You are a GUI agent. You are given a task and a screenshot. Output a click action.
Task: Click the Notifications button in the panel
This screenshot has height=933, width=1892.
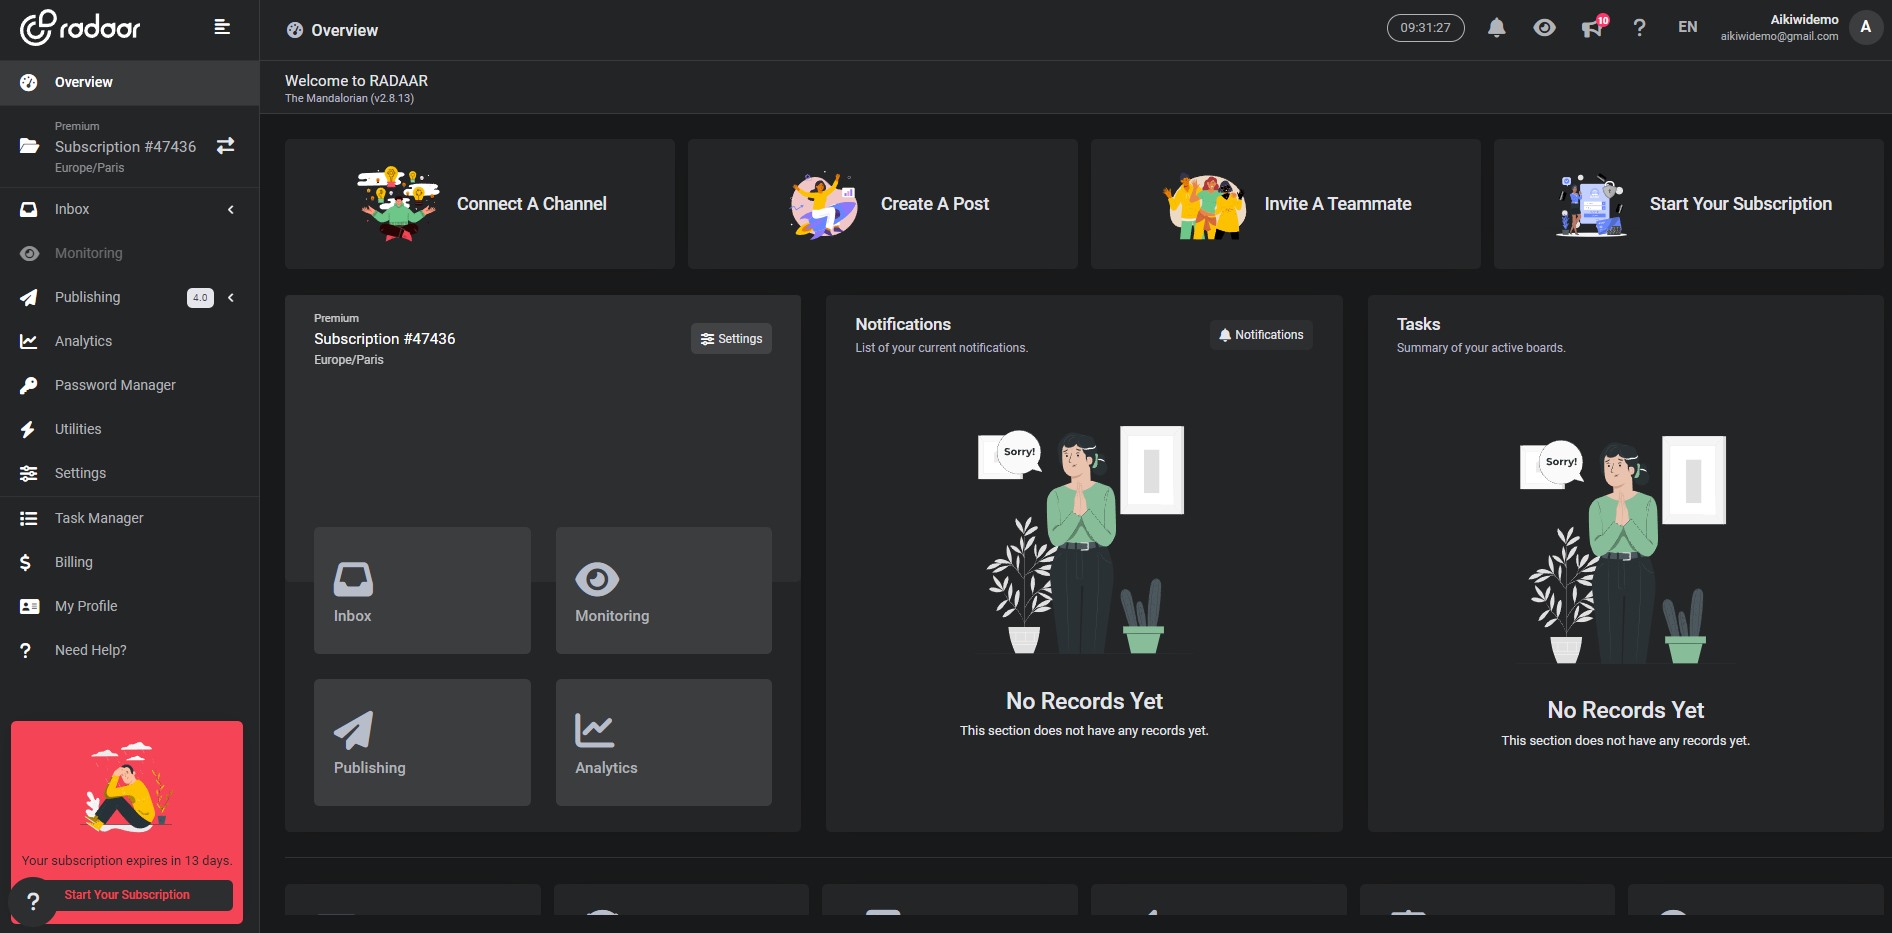pos(1261,335)
